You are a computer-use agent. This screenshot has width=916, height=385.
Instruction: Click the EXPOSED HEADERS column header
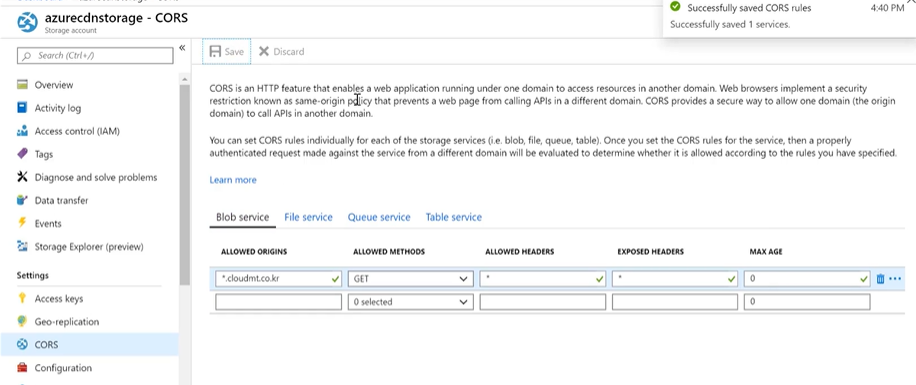[x=650, y=252]
